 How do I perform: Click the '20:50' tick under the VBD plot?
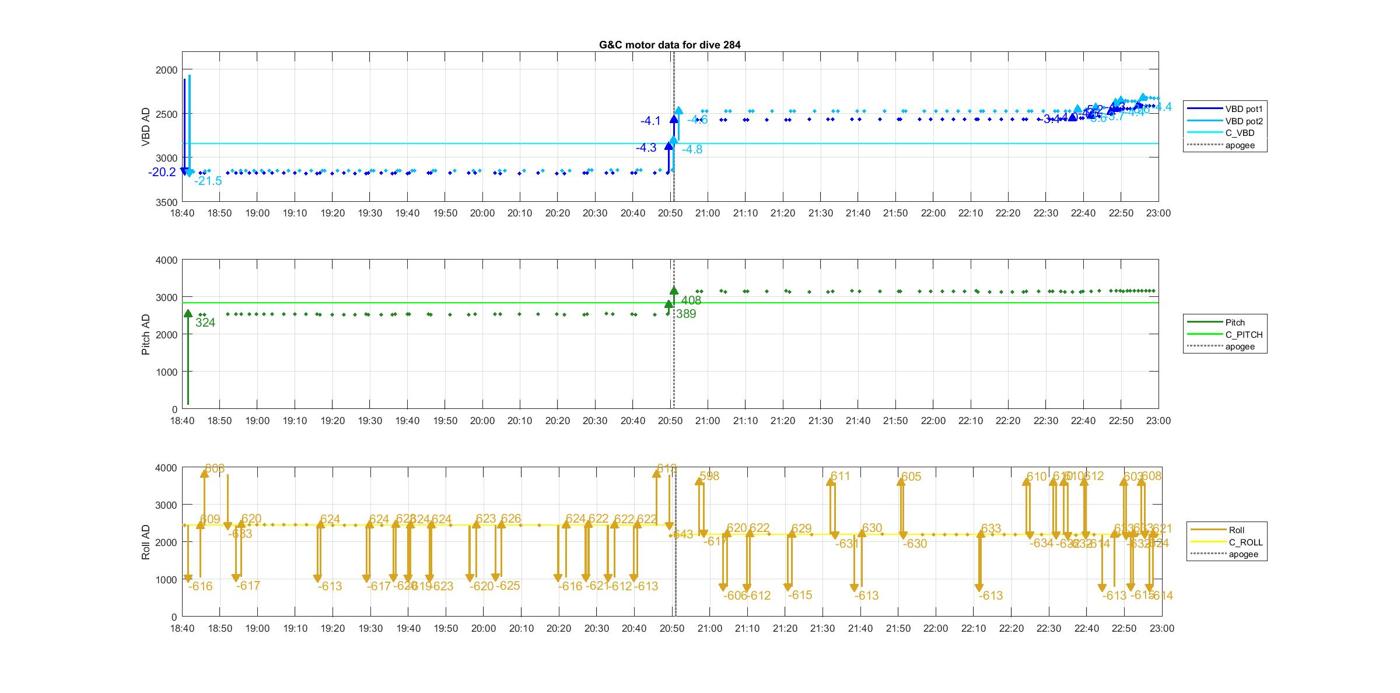[x=670, y=213]
